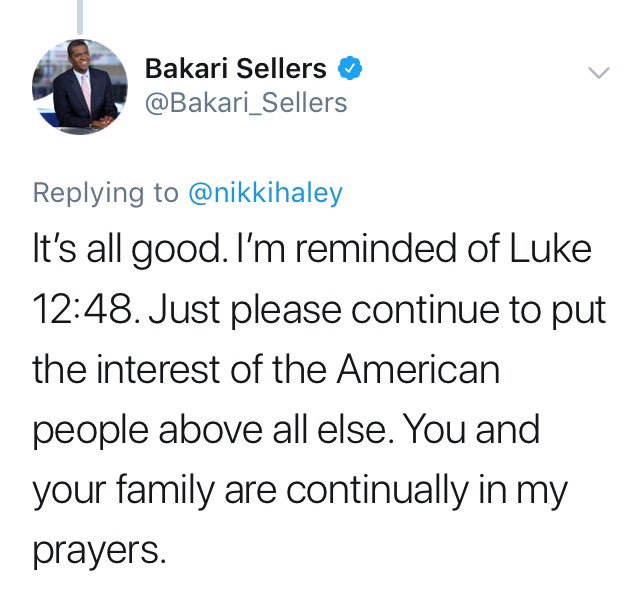Image resolution: width=640 pixels, height=600 pixels.
Task: Click the Bakari Sellers display name
Action: (236, 69)
